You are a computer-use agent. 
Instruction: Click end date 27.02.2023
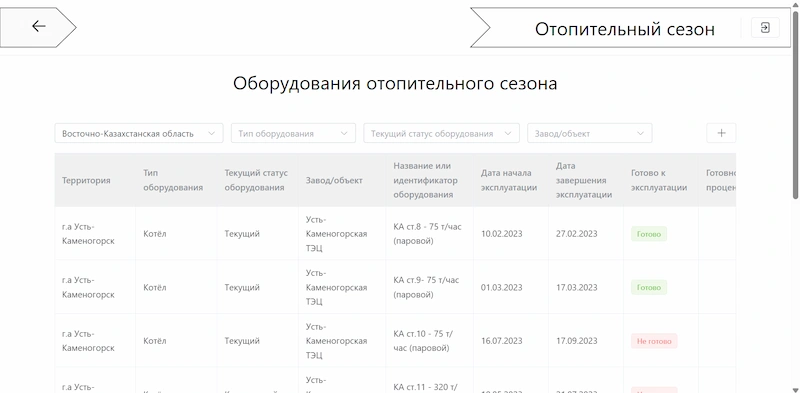577,234
